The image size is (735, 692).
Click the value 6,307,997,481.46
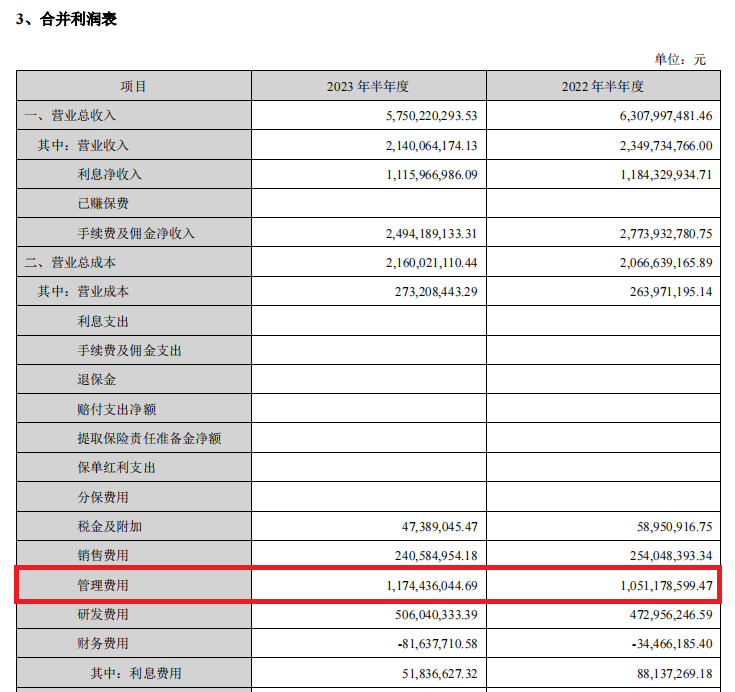pos(666,116)
